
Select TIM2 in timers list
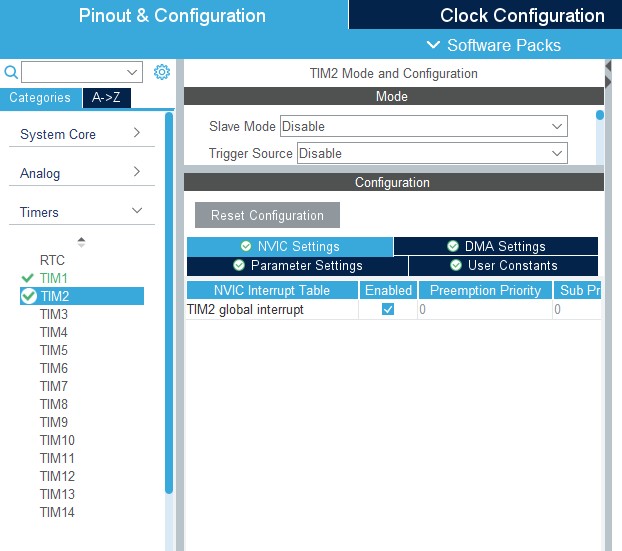(82, 296)
